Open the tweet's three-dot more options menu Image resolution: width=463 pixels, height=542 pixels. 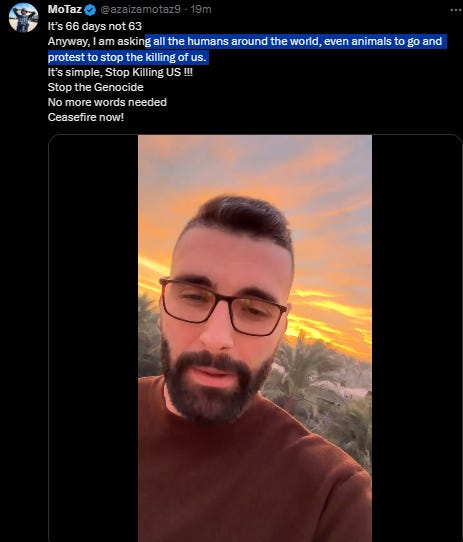pyautogui.click(x=456, y=10)
